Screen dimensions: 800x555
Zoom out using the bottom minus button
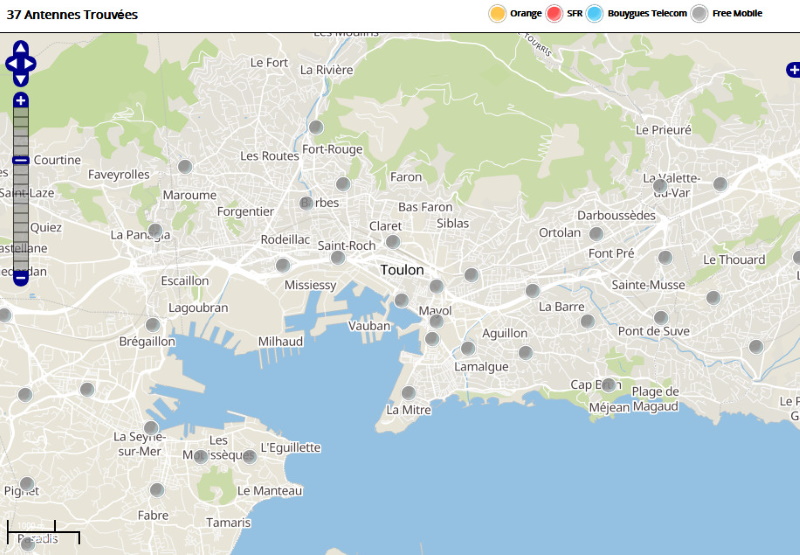(x=21, y=279)
